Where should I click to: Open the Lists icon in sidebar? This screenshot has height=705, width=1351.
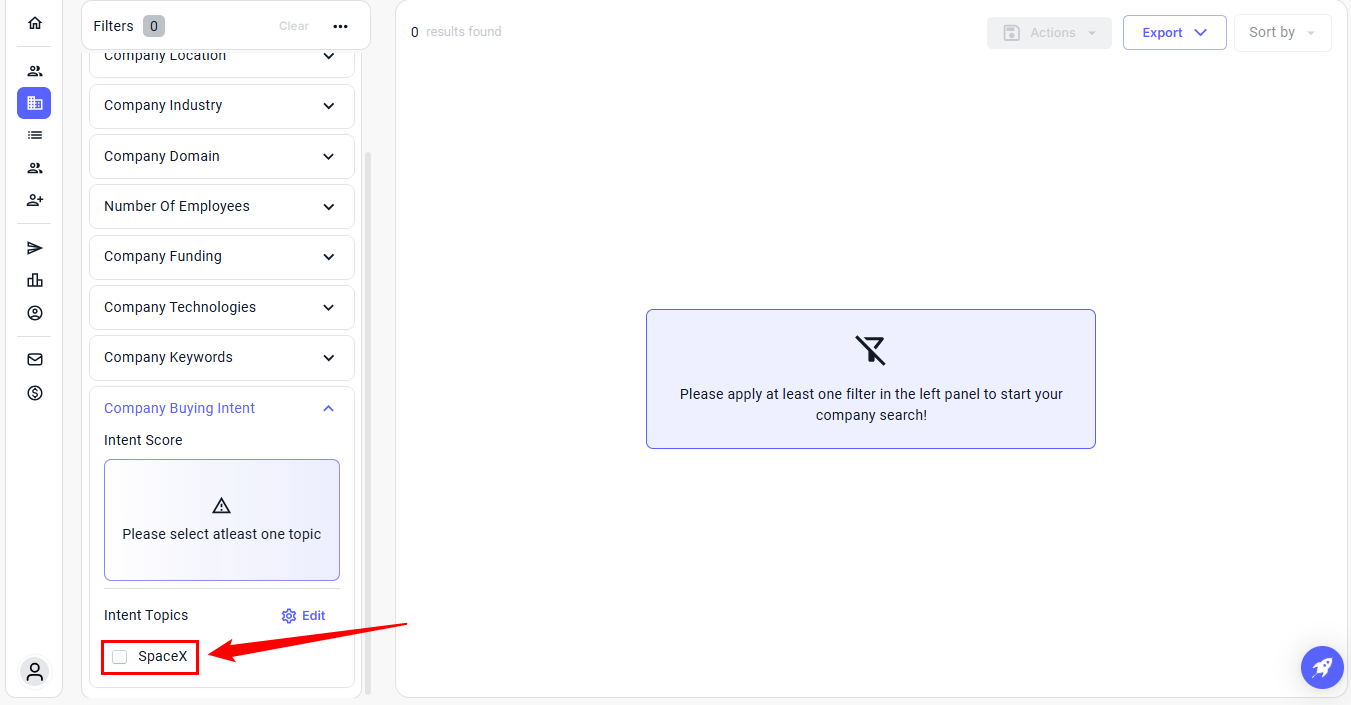pos(35,135)
